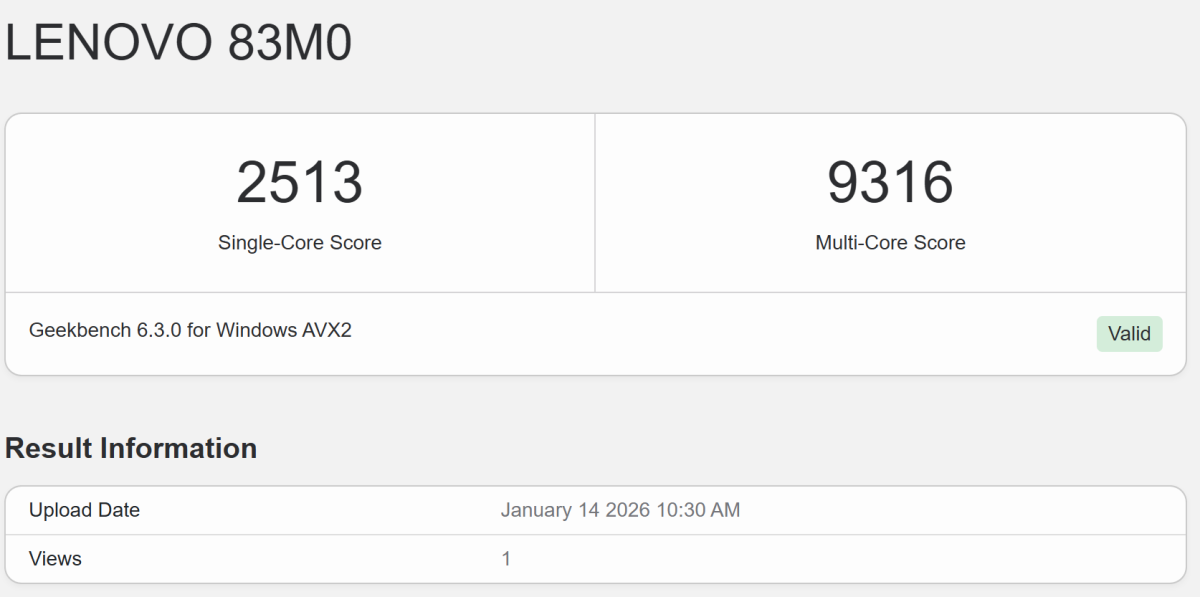Click the green Valid badge
This screenshot has height=597, width=1200.
tap(1129, 334)
